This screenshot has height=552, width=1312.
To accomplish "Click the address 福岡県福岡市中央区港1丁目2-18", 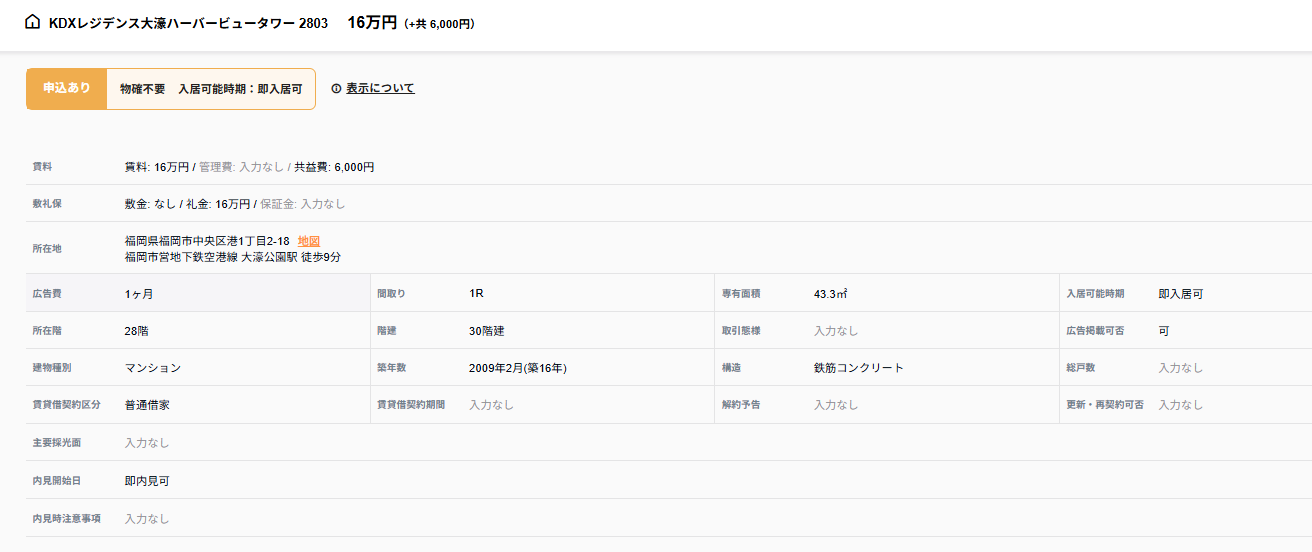I will 207,241.
